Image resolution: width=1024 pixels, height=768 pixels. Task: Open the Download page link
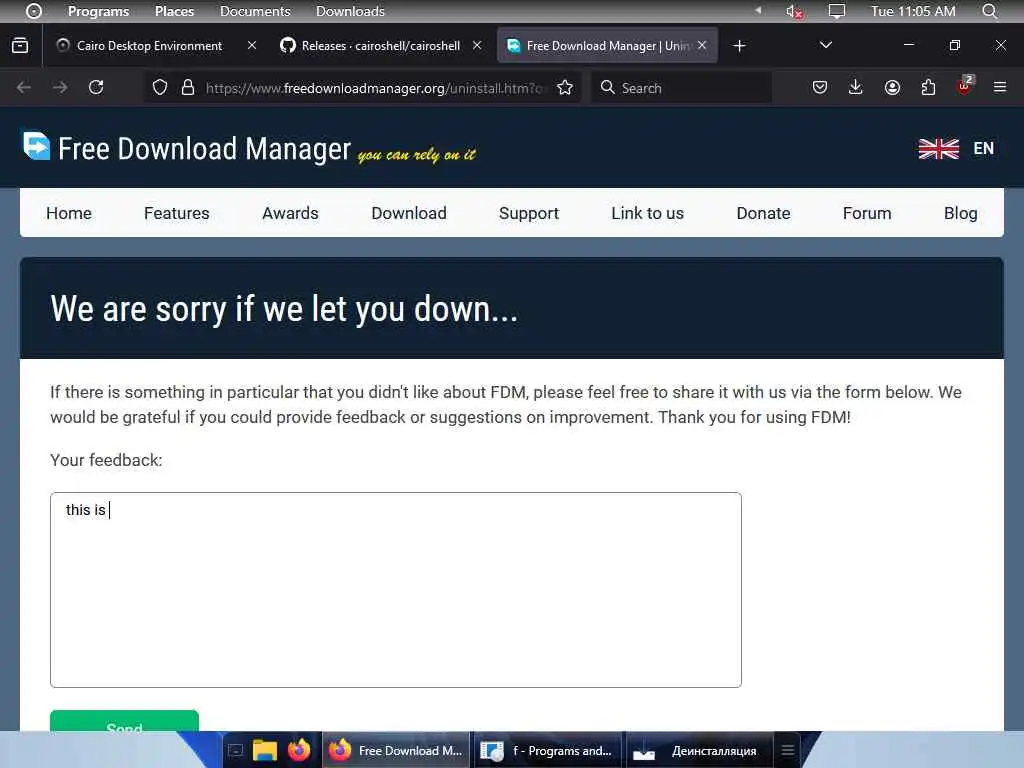click(x=409, y=214)
